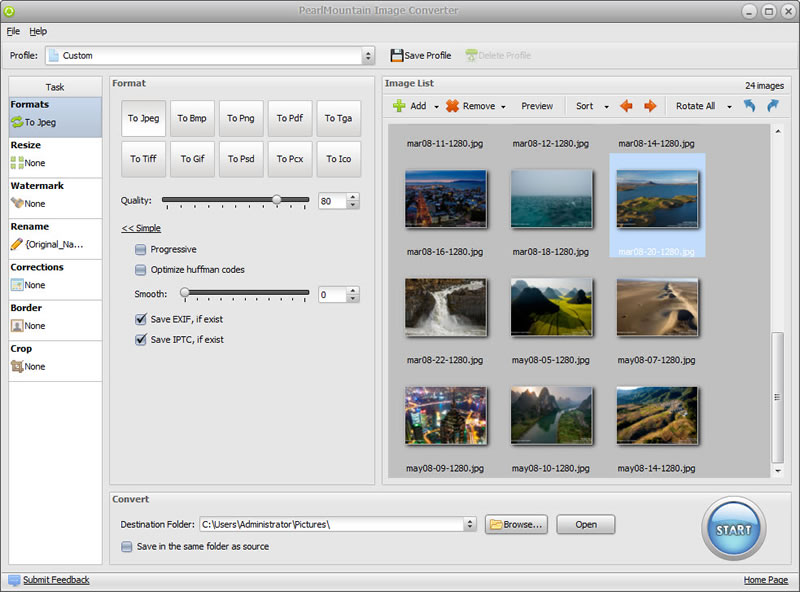Move image left with orange left arrow

[x=626, y=106]
